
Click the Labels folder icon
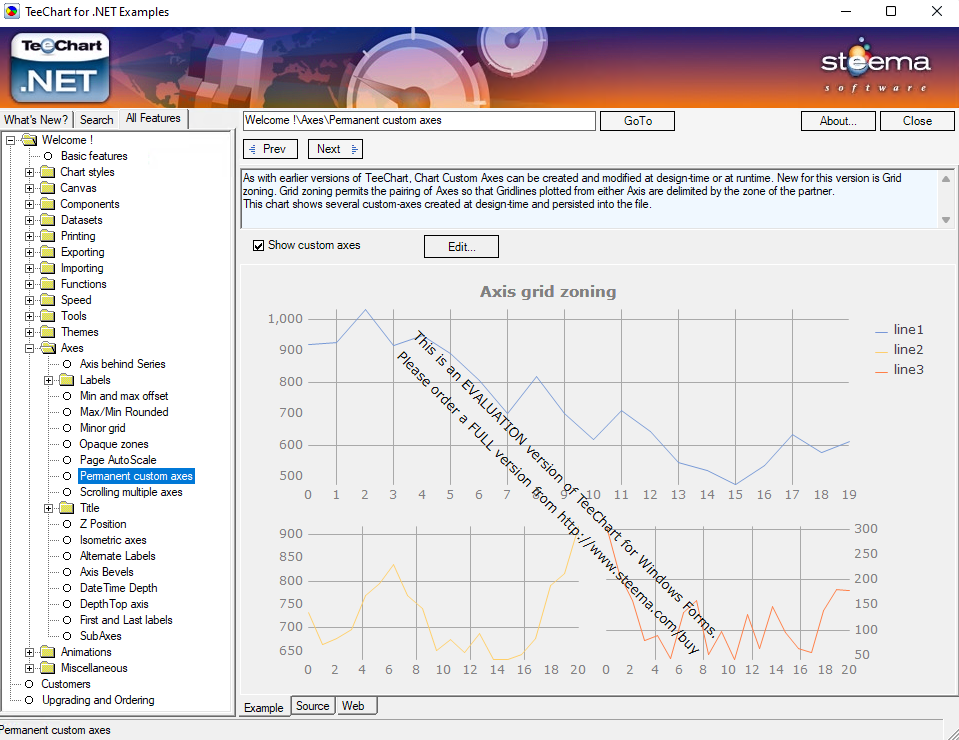click(x=67, y=380)
